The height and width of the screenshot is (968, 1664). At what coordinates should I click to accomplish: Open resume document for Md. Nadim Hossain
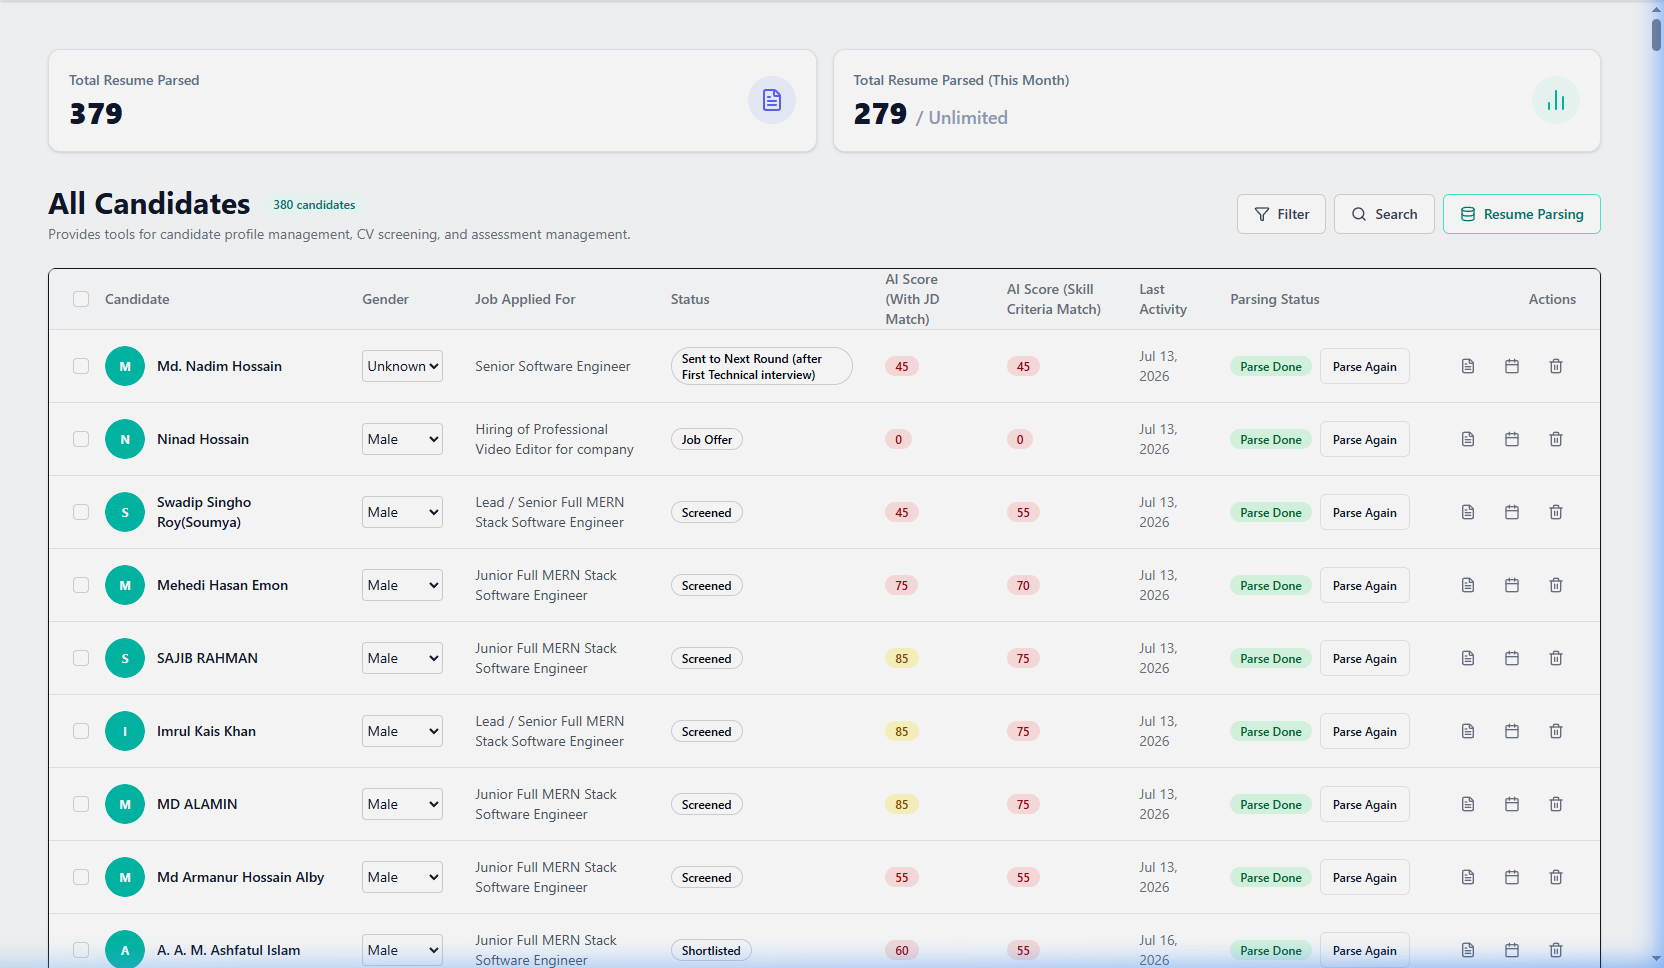1468,366
